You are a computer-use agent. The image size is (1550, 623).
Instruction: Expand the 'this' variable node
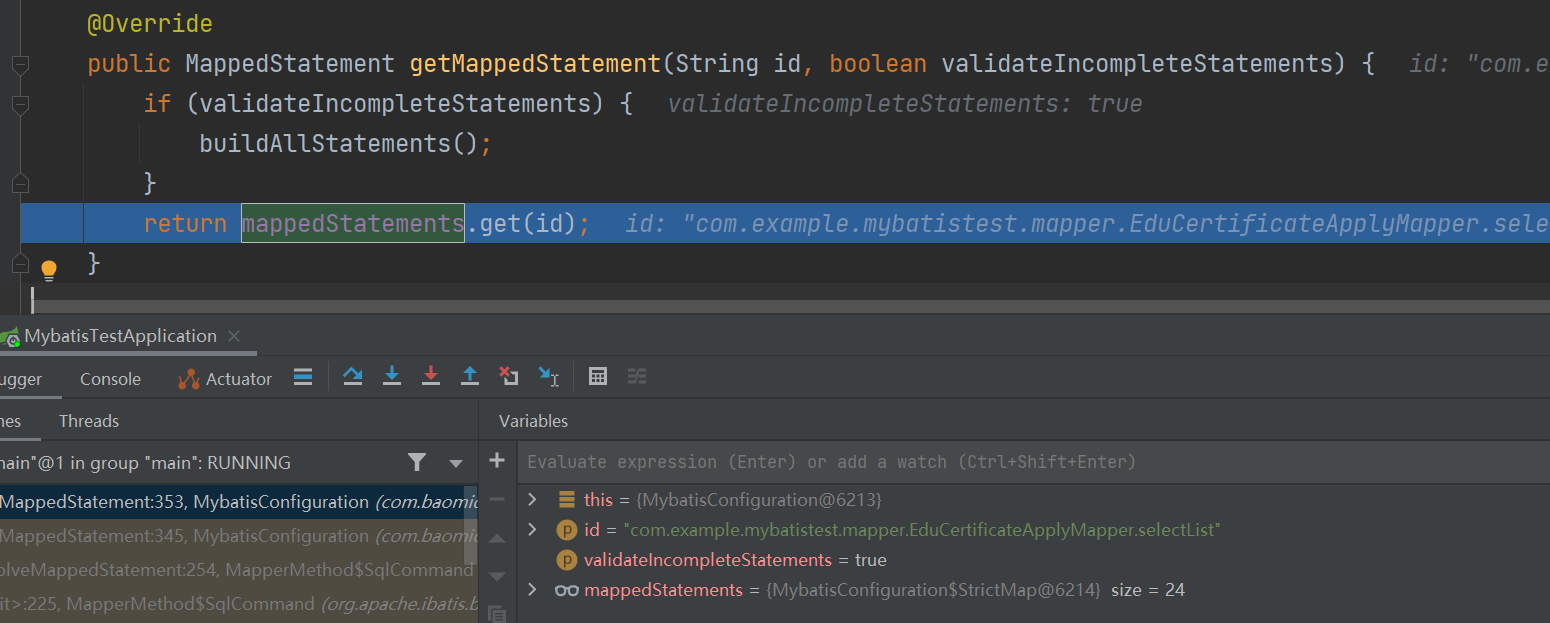tap(532, 499)
